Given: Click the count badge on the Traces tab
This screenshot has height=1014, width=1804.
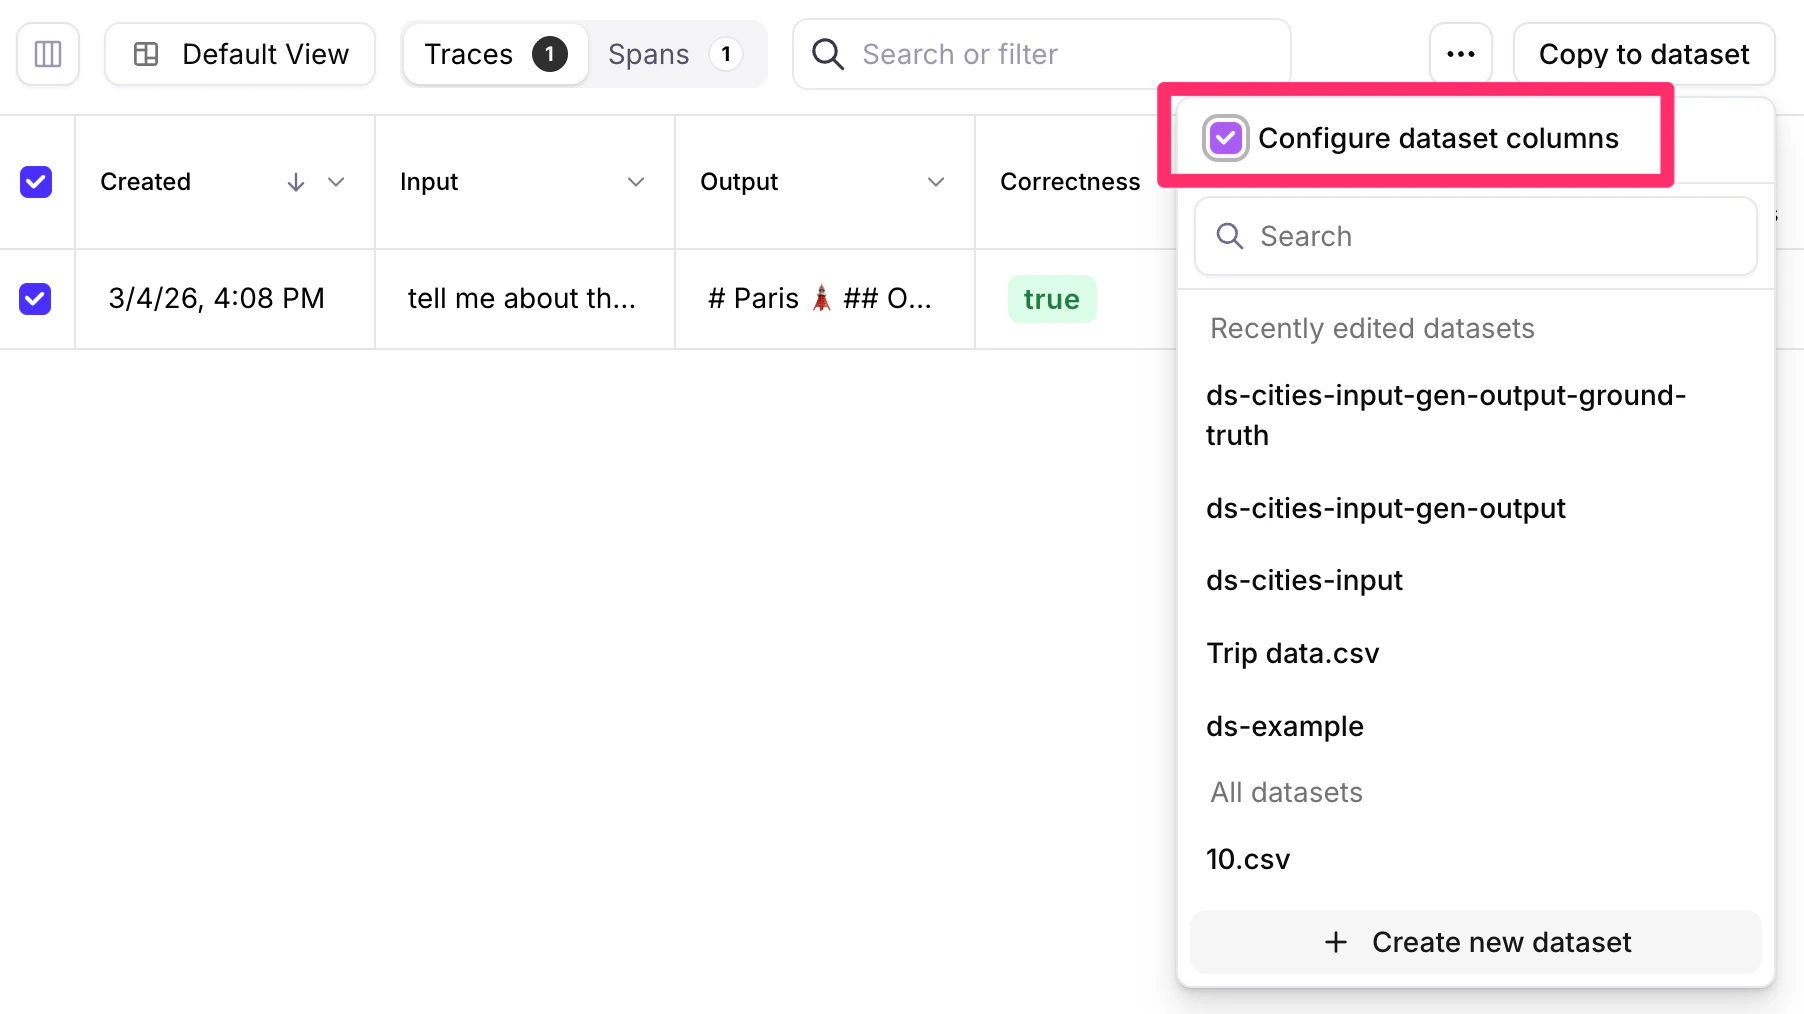Looking at the screenshot, I should pos(548,54).
